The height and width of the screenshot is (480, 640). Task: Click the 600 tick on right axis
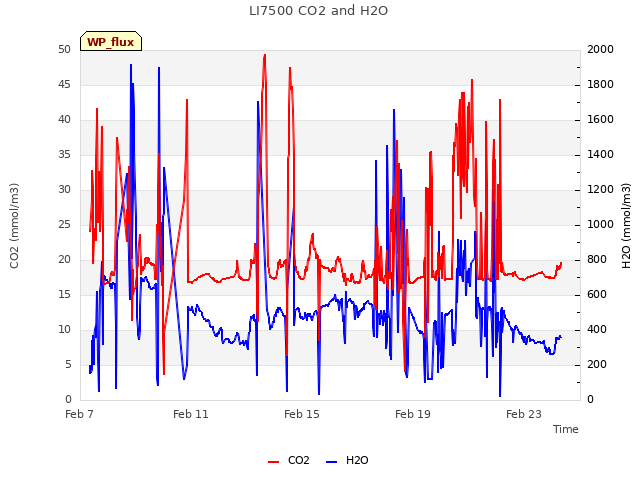pyautogui.click(x=597, y=294)
